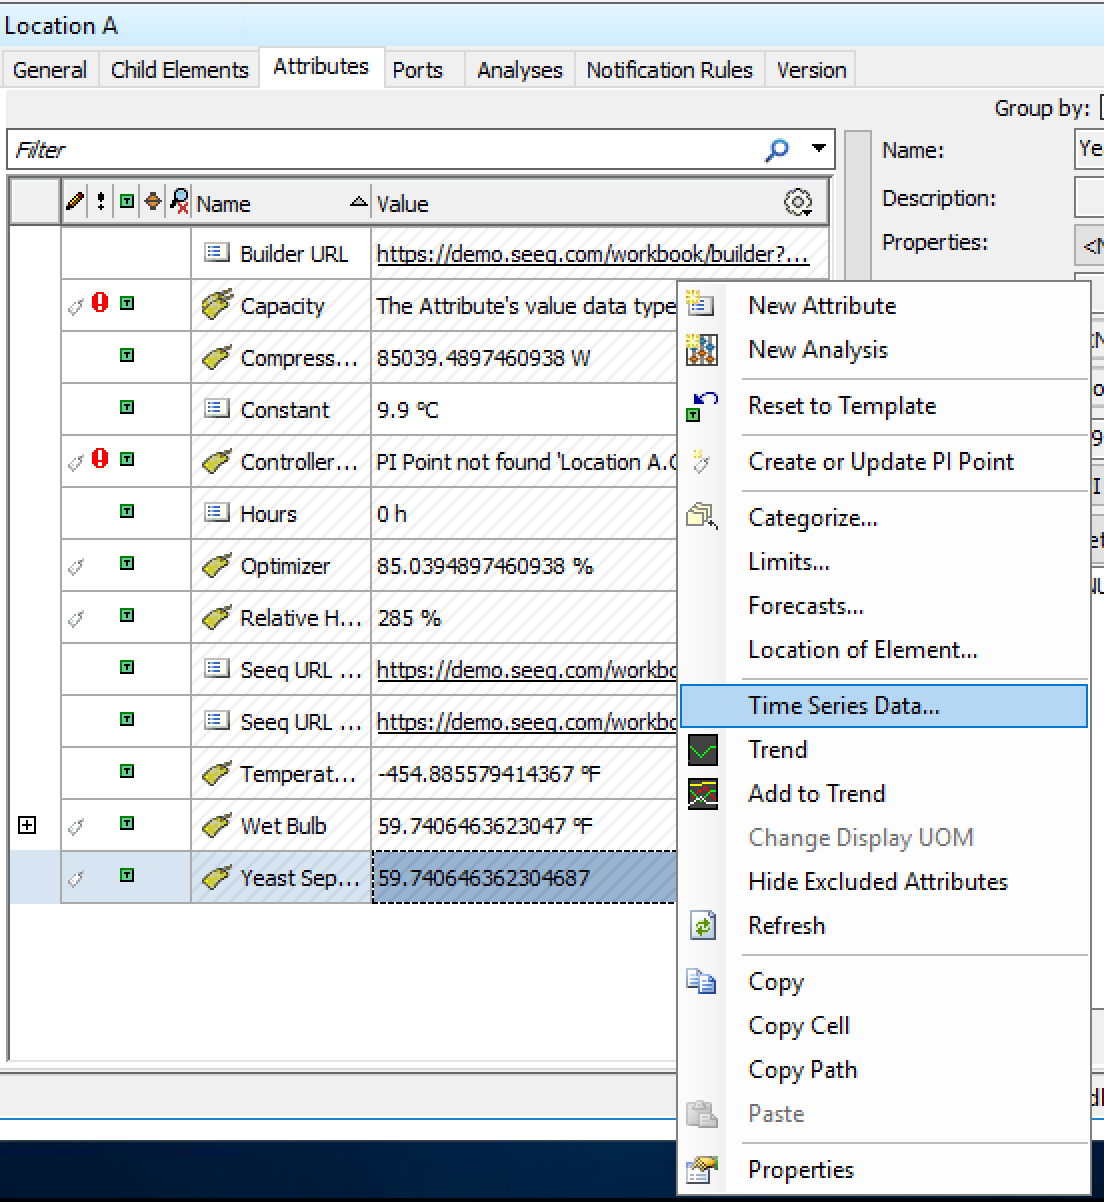The height and width of the screenshot is (1202, 1104).
Task: Click the Filter text input field
Action: pyautogui.click(x=380, y=150)
